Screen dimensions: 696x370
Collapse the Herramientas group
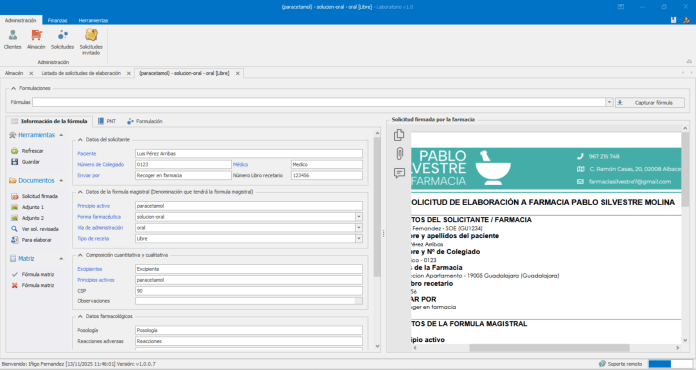pyautogui.click(x=61, y=135)
